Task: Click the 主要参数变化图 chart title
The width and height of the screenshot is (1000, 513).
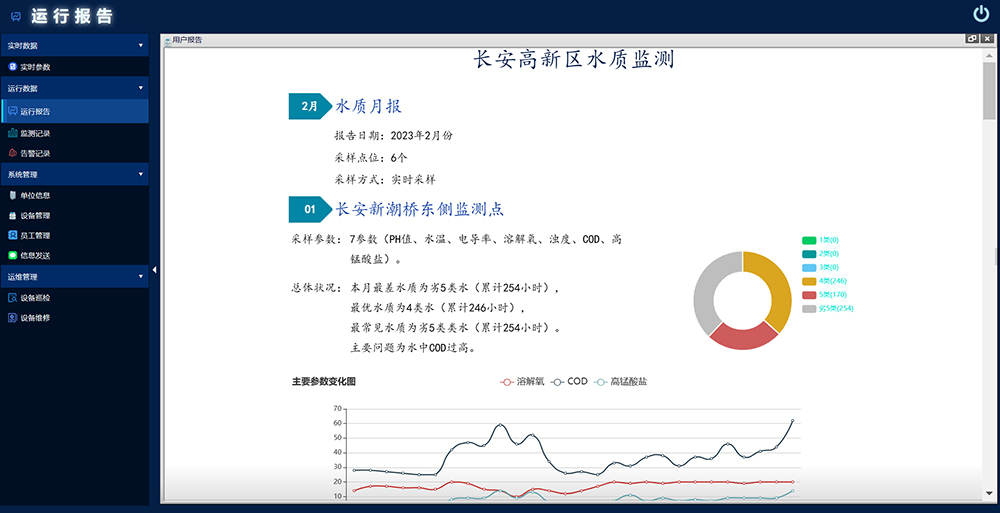Action: [324, 382]
